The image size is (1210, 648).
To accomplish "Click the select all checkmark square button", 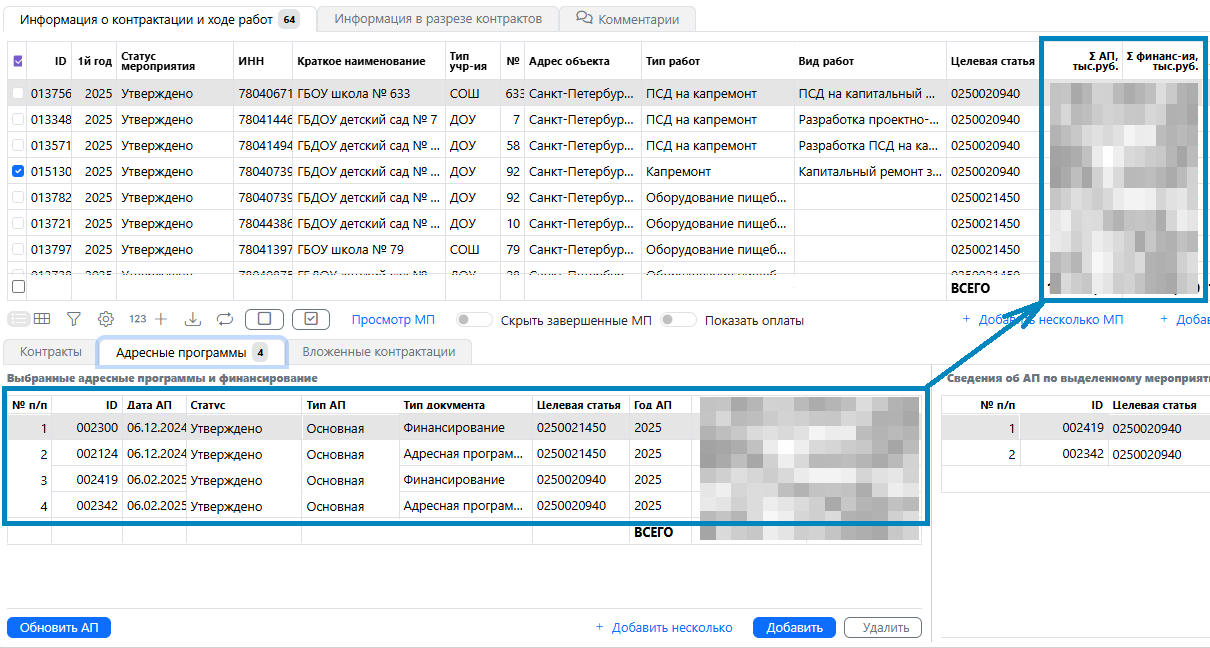I will (311, 319).
